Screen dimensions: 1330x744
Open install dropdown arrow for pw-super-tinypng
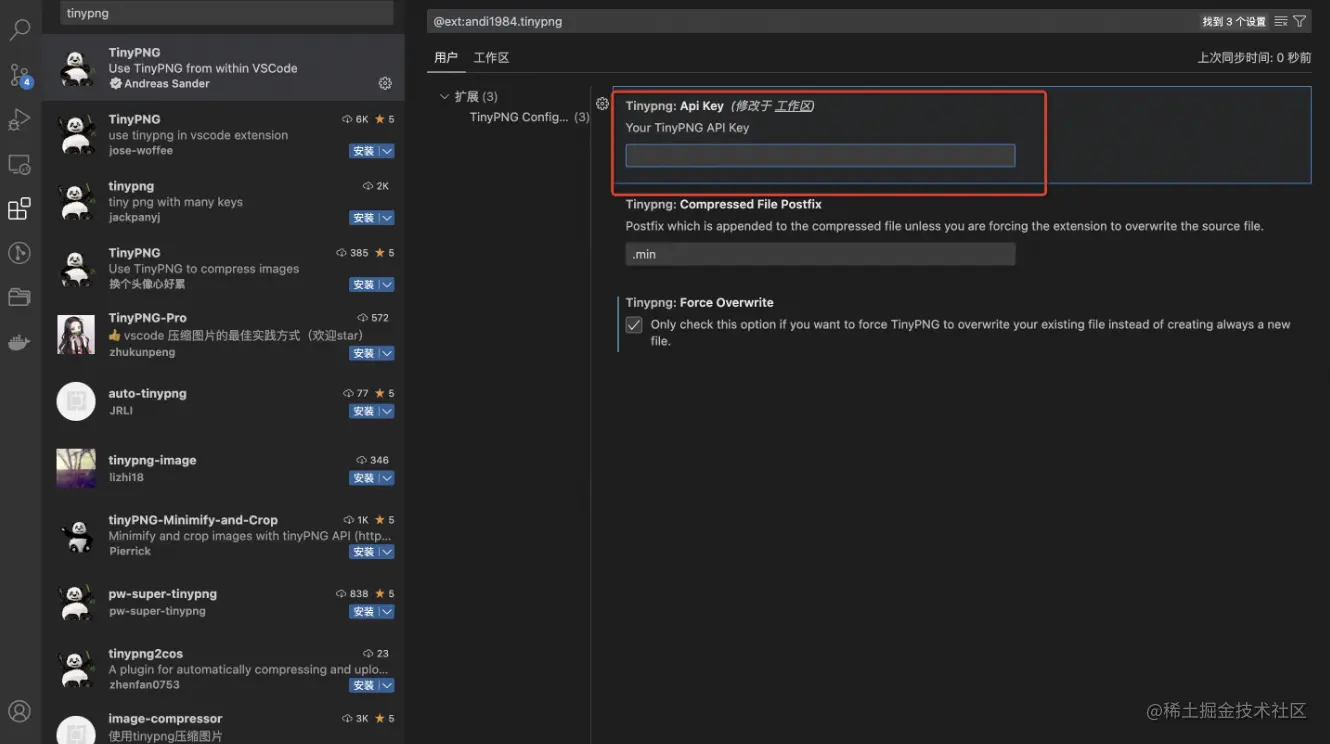387,611
